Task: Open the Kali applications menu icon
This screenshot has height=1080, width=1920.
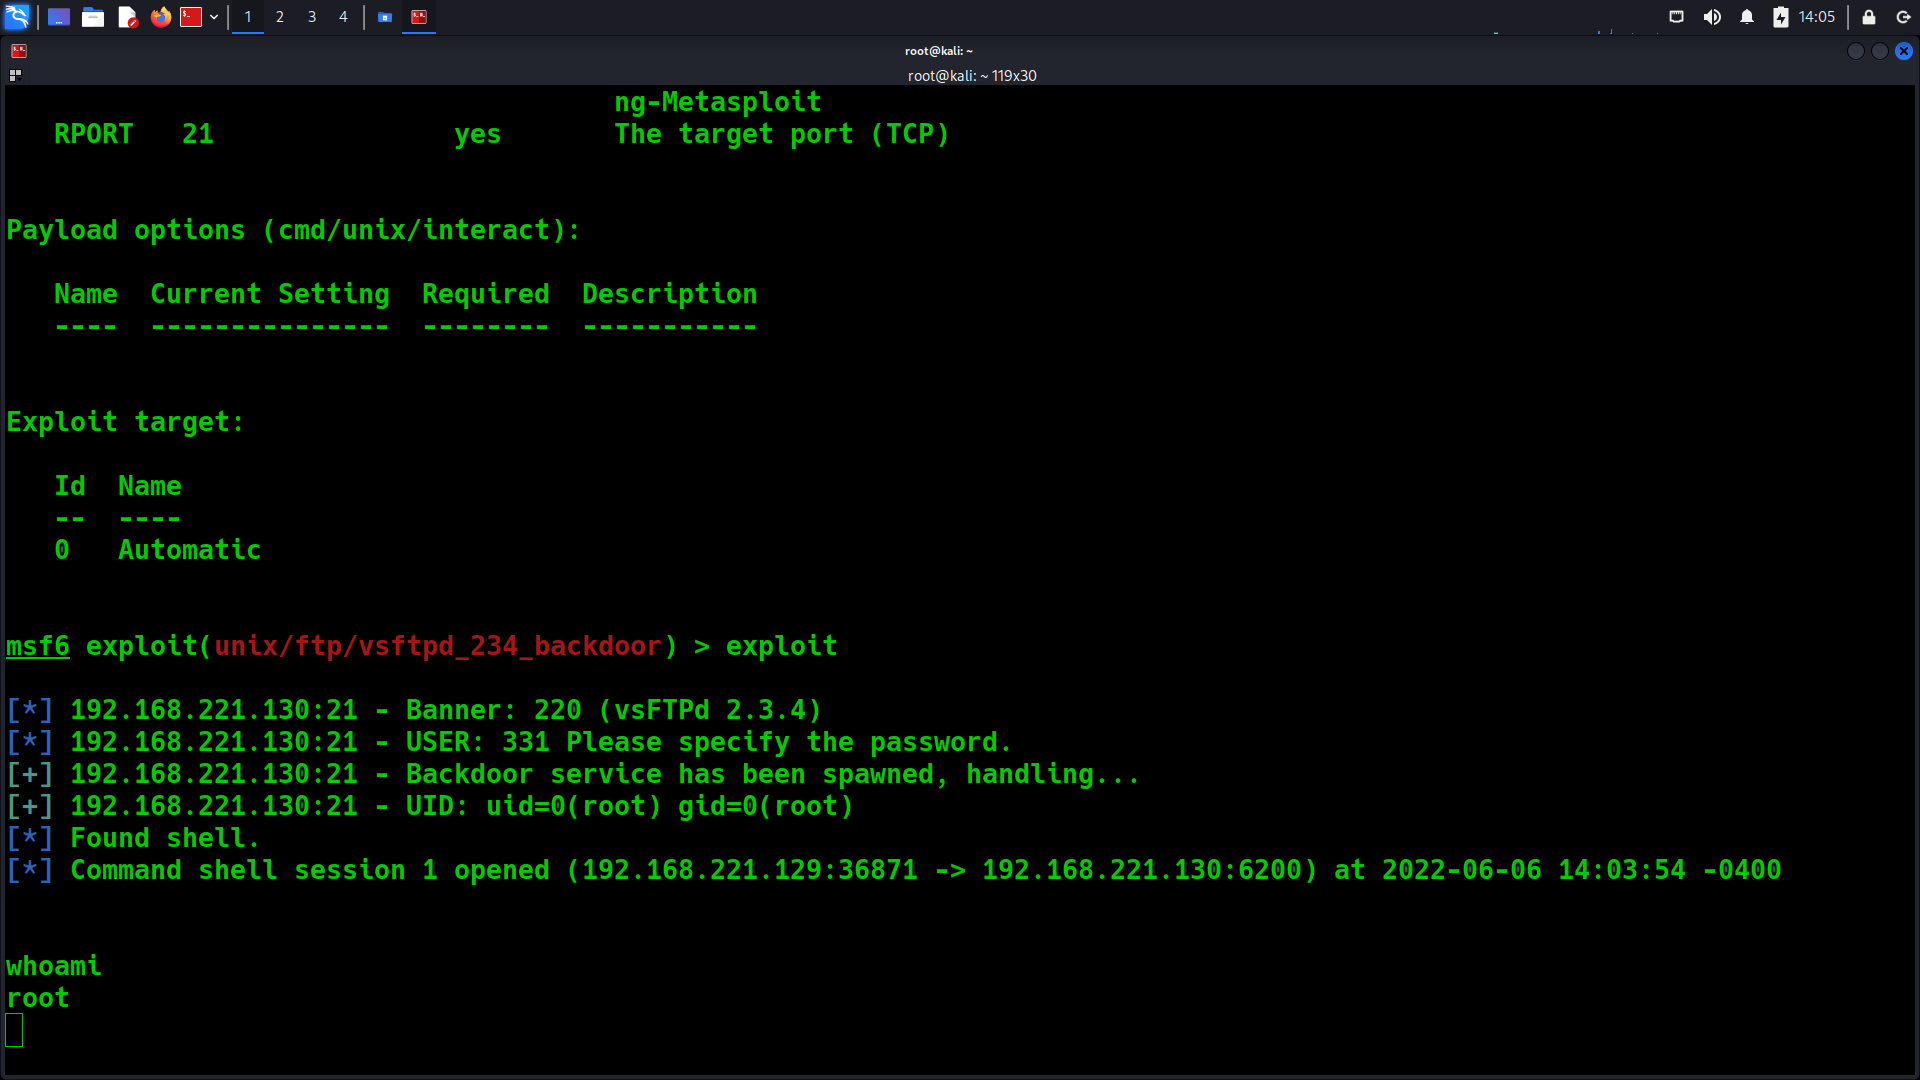Action: coord(17,17)
